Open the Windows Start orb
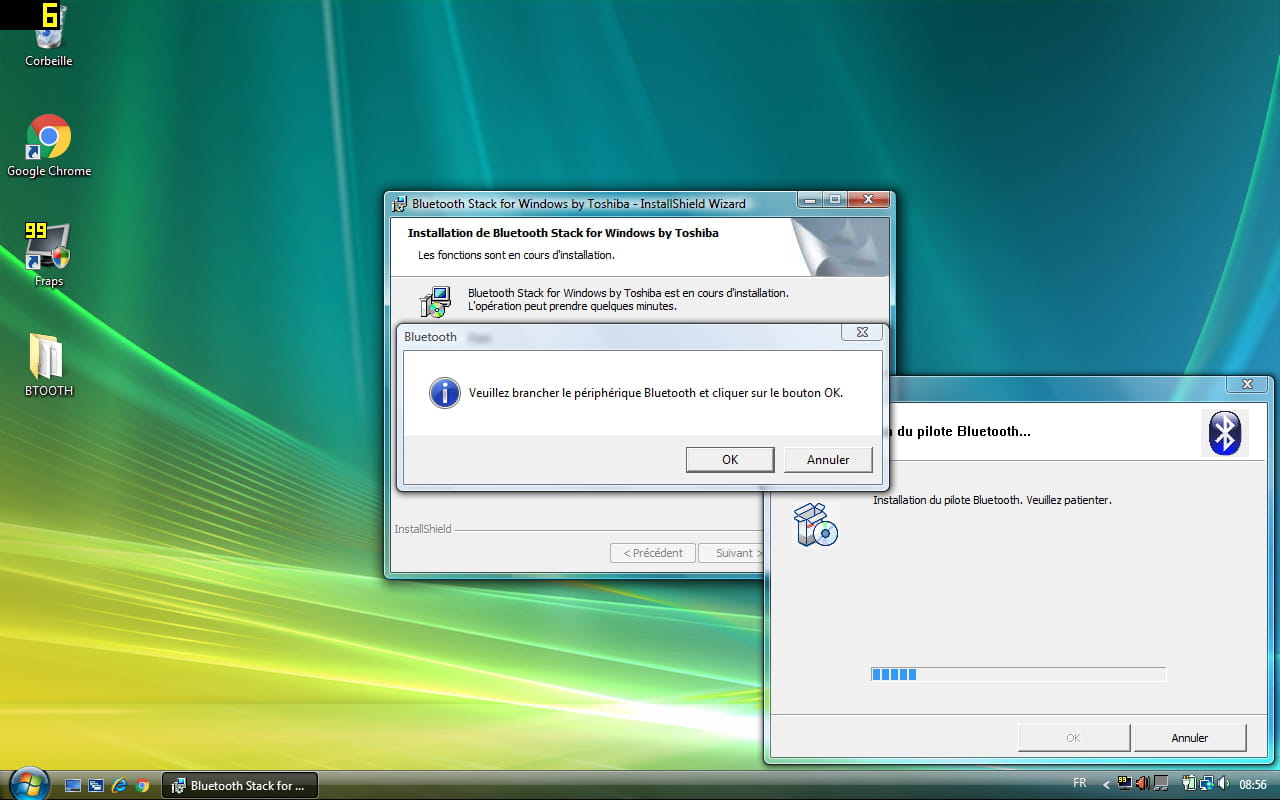Screen dimensions: 1280x800 tap(27, 784)
